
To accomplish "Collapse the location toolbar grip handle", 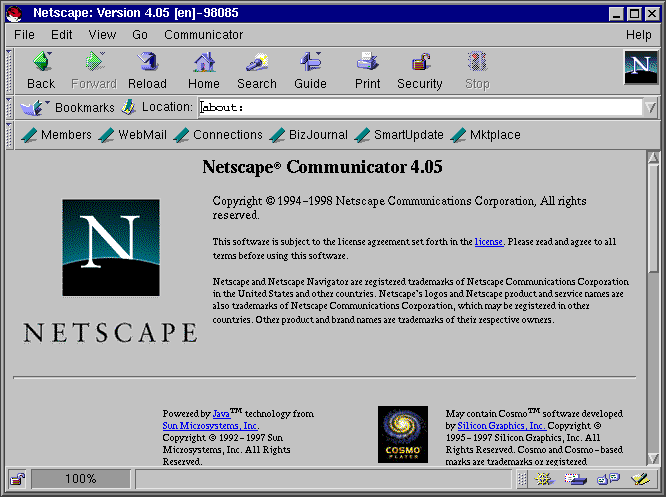I will coord(9,107).
